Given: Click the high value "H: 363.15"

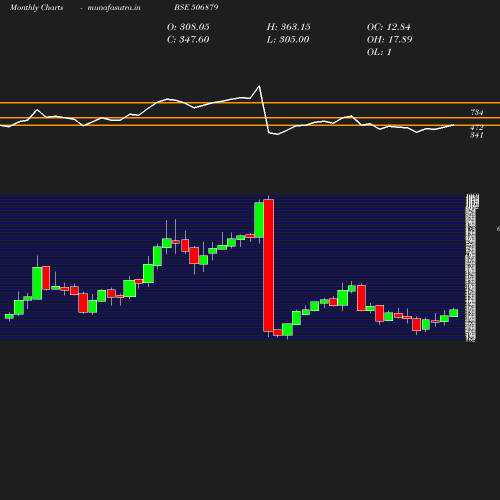Looking at the screenshot, I should 288,27.
